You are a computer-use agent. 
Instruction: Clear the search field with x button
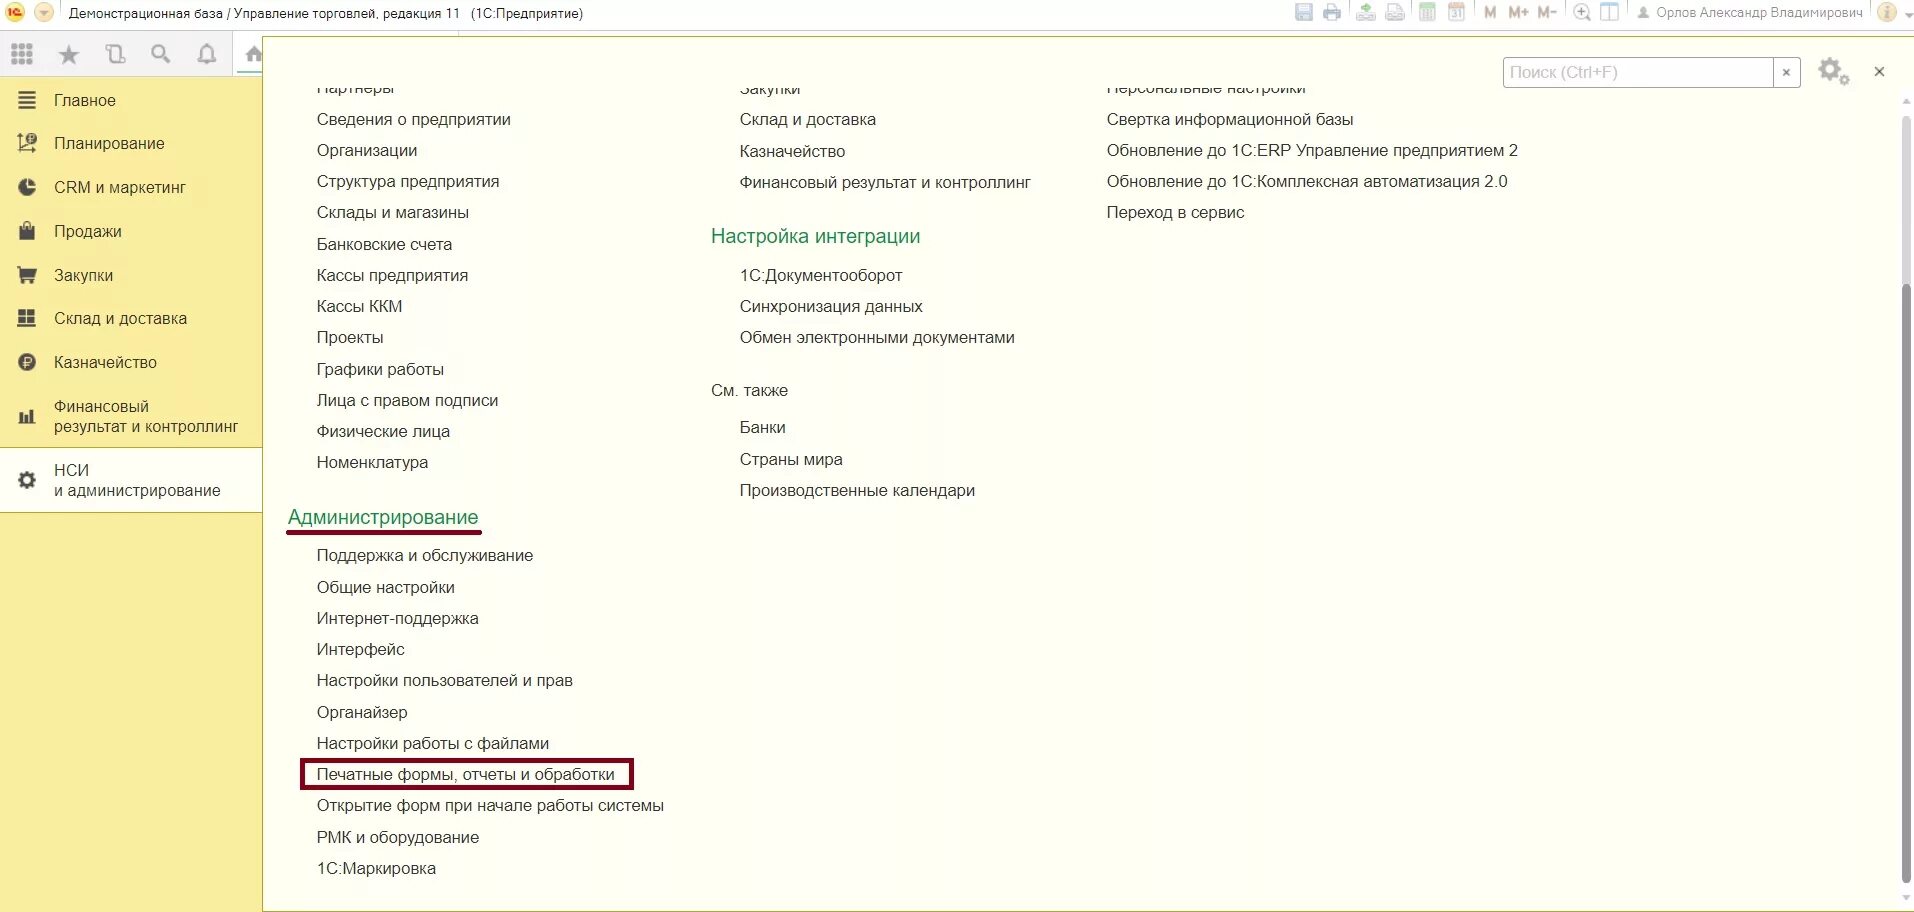1786,72
